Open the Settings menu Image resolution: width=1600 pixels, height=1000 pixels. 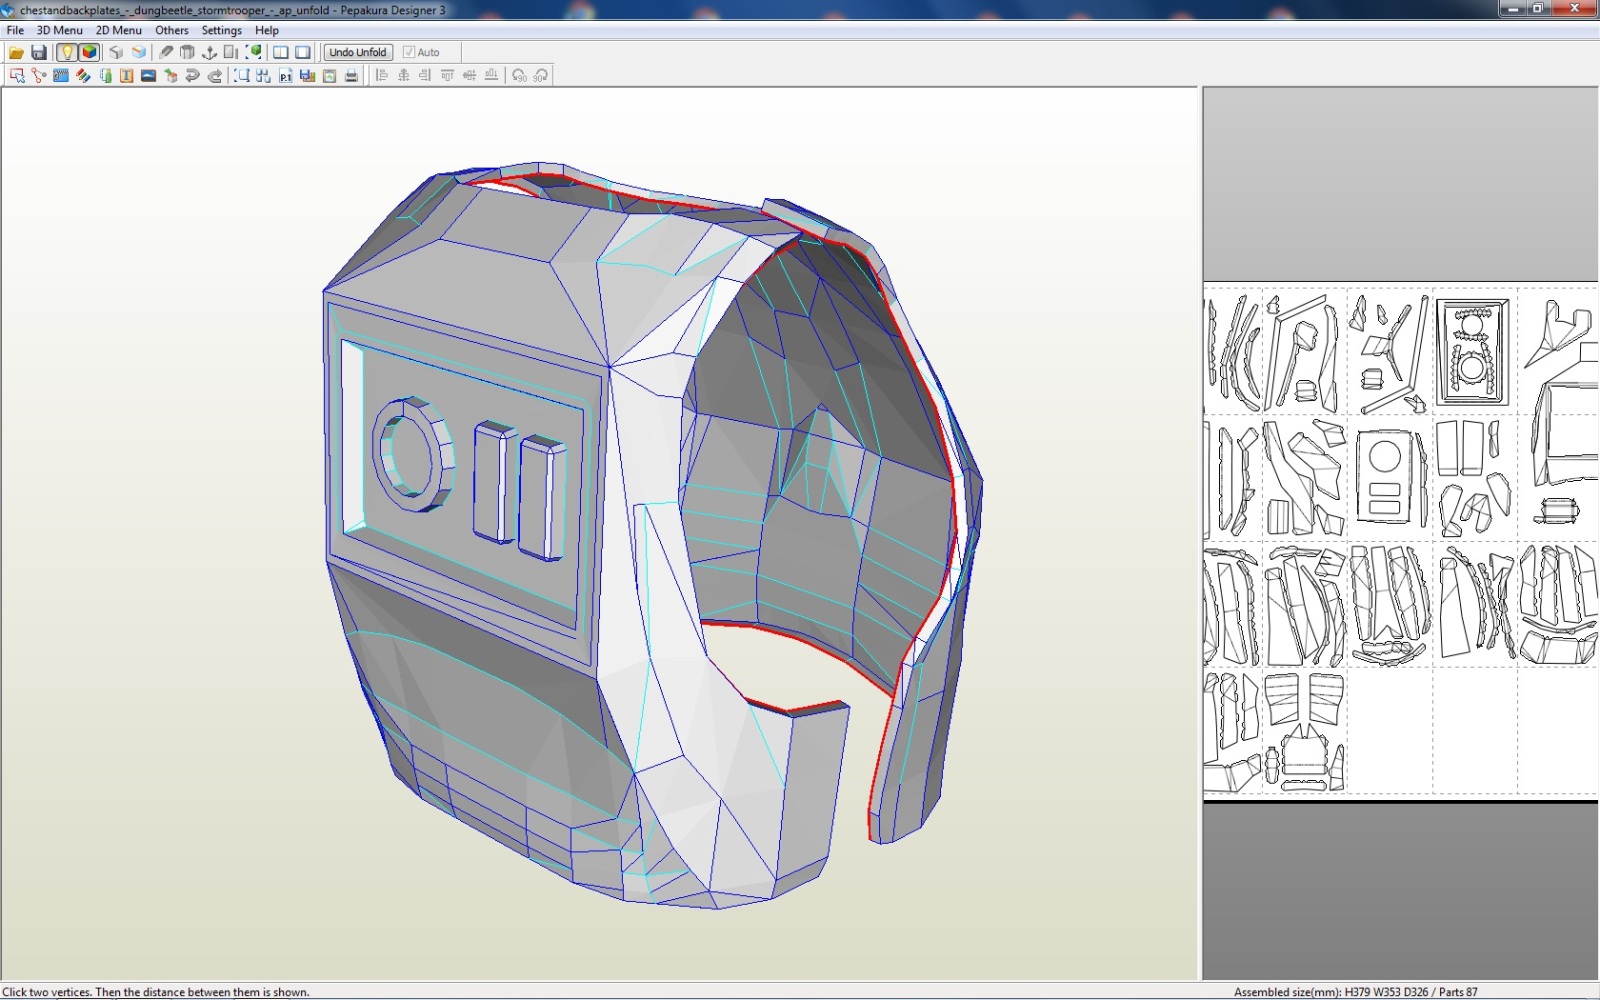tap(222, 30)
